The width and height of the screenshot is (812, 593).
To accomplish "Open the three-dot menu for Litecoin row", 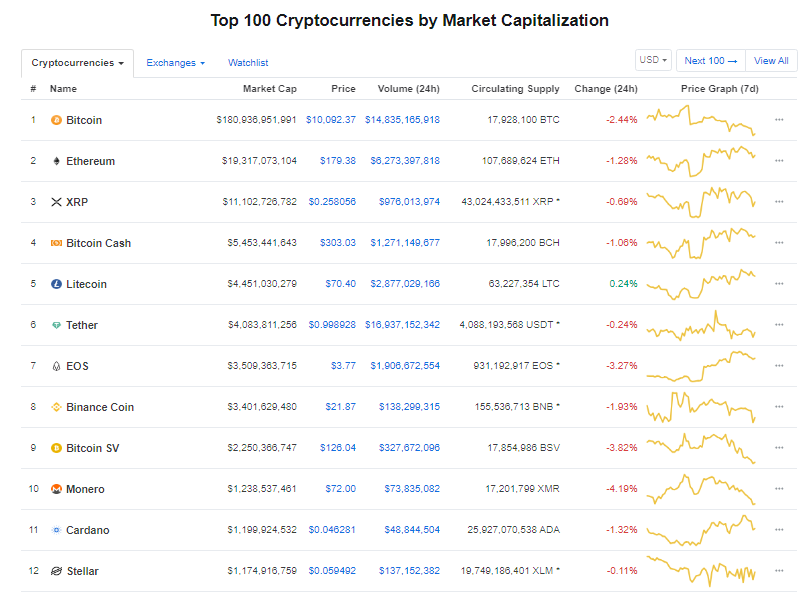I will click(779, 283).
